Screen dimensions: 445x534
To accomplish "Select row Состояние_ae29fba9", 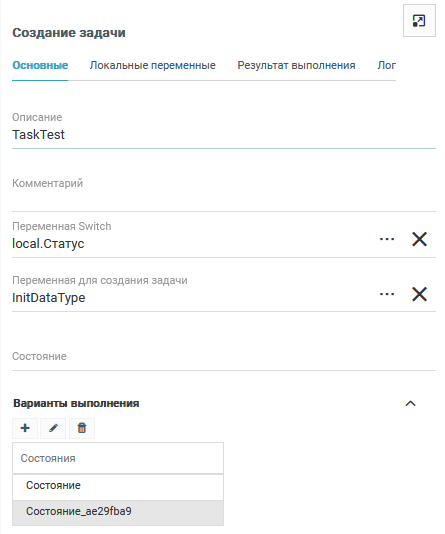I will point(118,512).
